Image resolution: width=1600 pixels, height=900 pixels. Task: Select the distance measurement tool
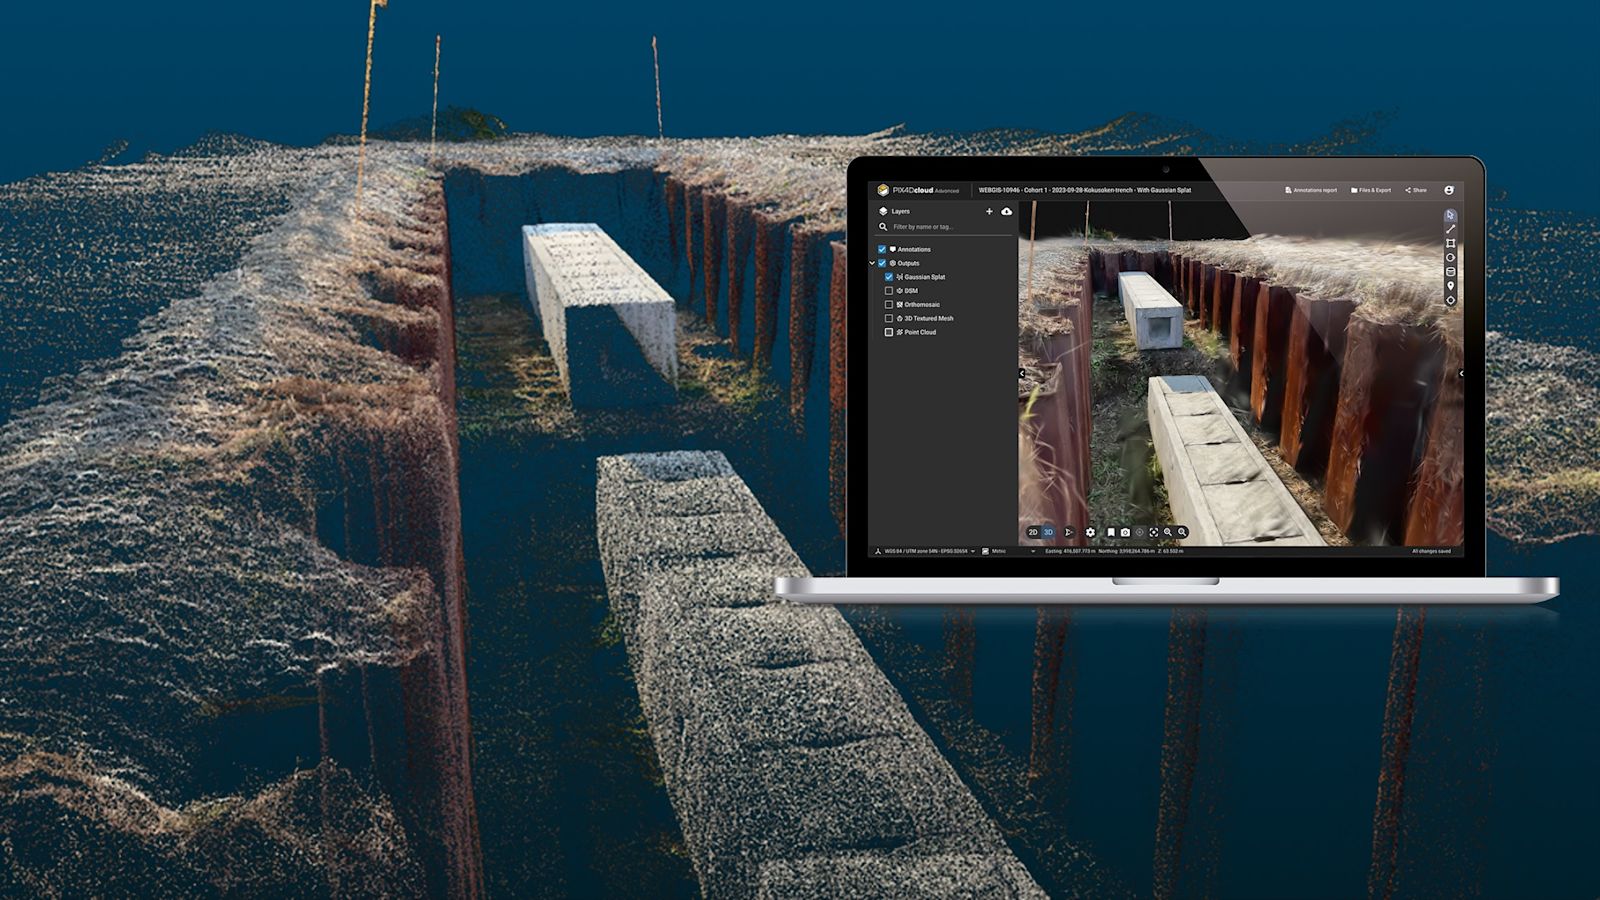coord(1451,229)
